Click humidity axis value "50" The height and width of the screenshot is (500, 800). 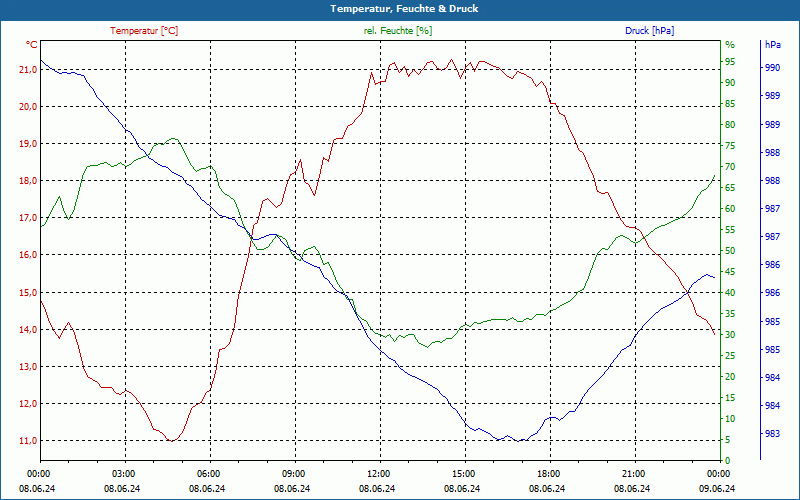730,251
